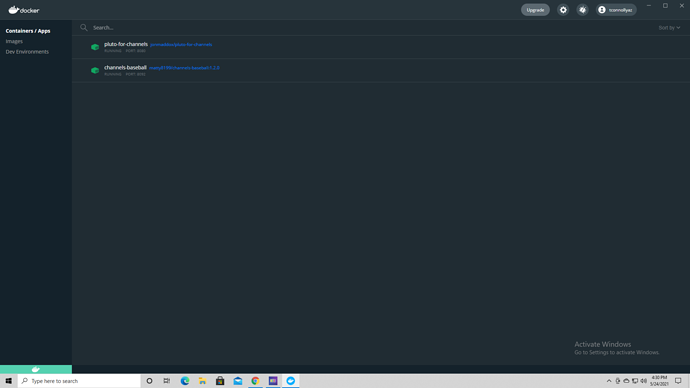The width and height of the screenshot is (690, 388).
Task: Minimize the Docker window
Action: tap(649, 6)
